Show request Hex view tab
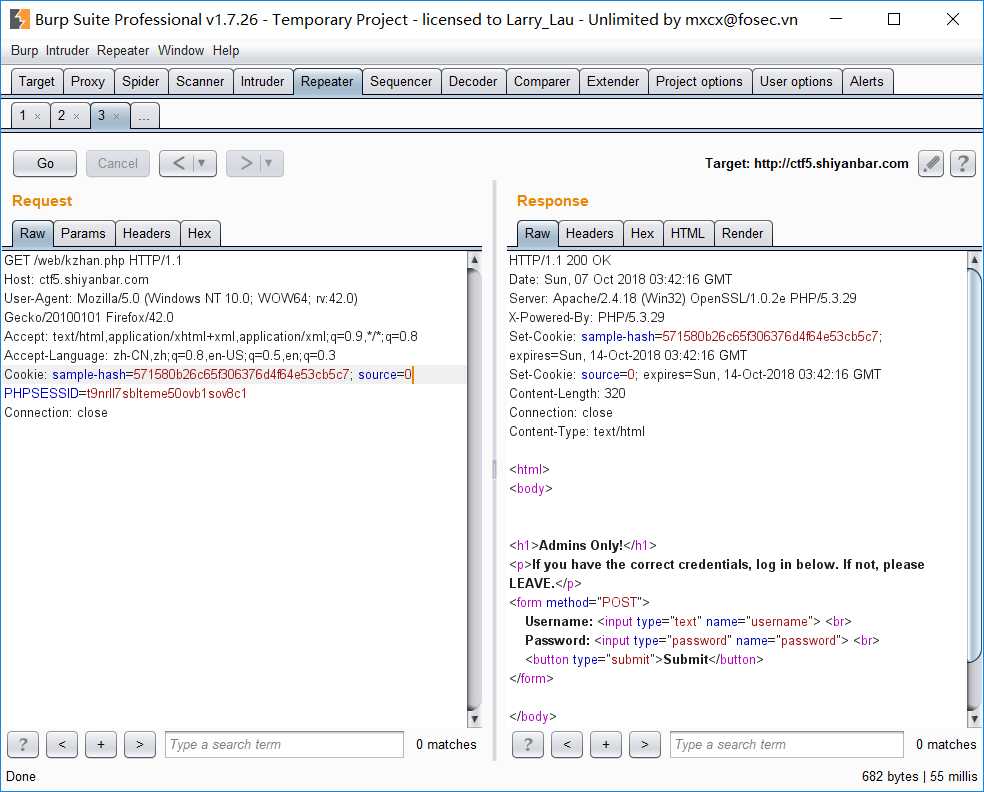Image resolution: width=984 pixels, height=792 pixels. coord(200,233)
